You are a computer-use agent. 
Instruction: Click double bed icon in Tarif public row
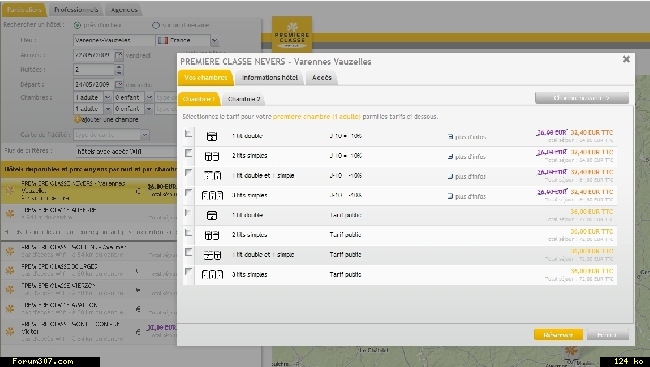(x=212, y=215)
